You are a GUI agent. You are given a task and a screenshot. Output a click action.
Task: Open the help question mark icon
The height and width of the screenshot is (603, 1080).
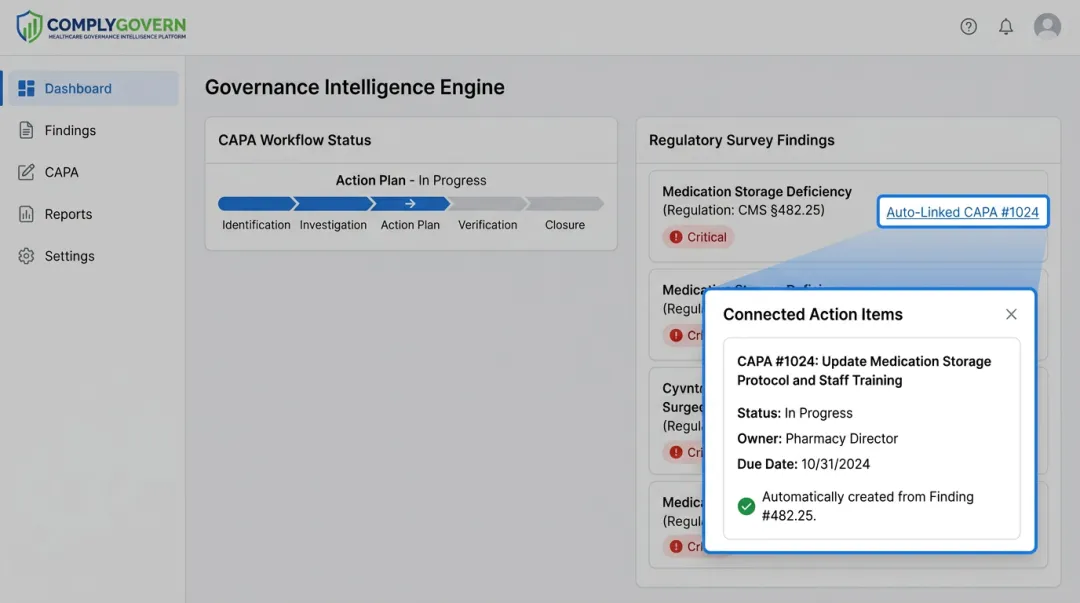(968, 27)
